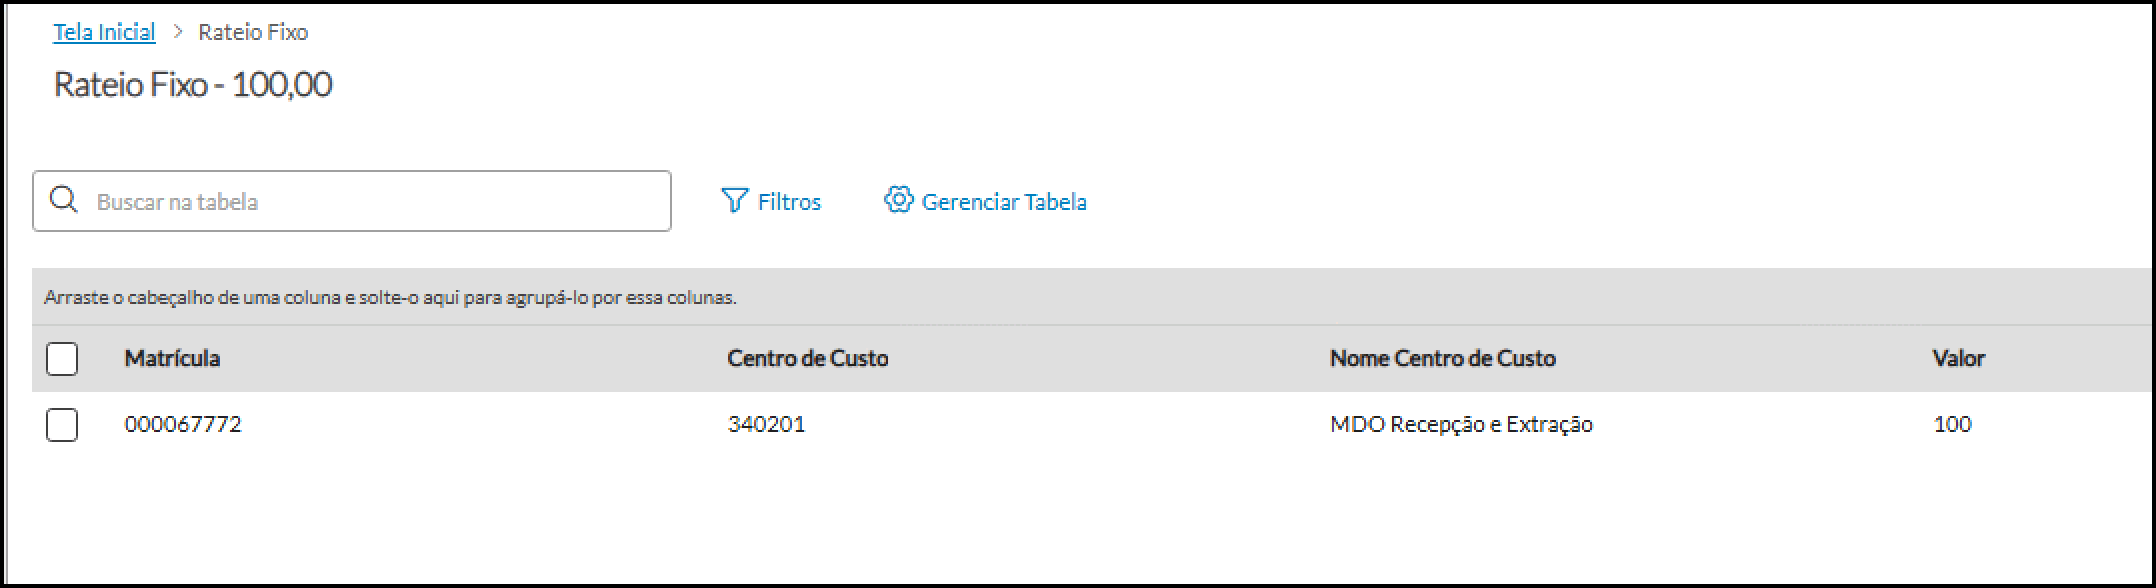Focus the Buscar na tabela search field

click(370, 201)
